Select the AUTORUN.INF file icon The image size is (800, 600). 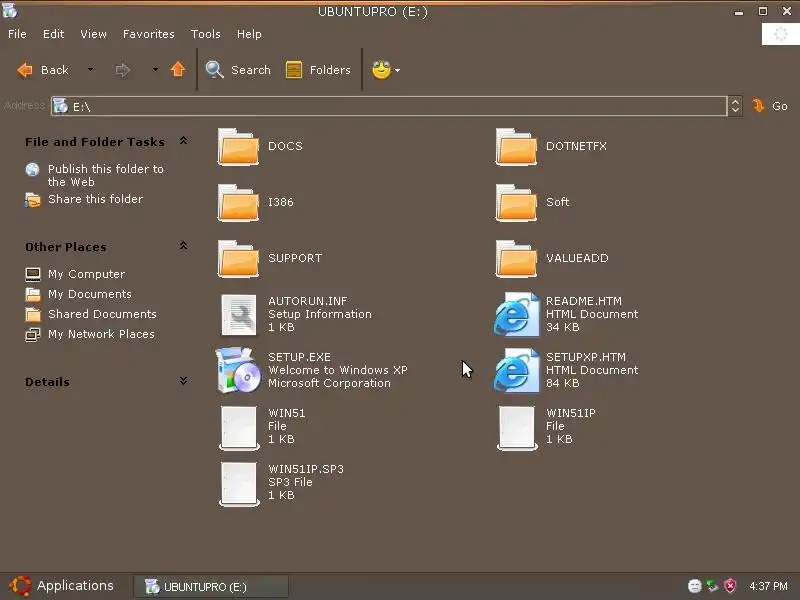pyautogui.click(x=239, y=315)
